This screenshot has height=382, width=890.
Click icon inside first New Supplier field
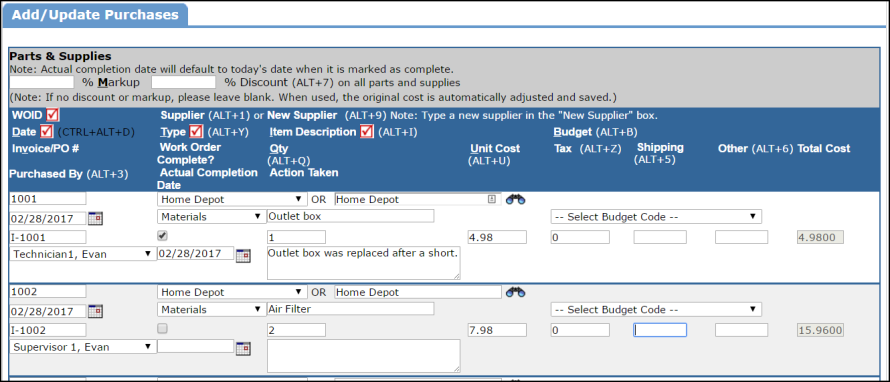point(492,199)
